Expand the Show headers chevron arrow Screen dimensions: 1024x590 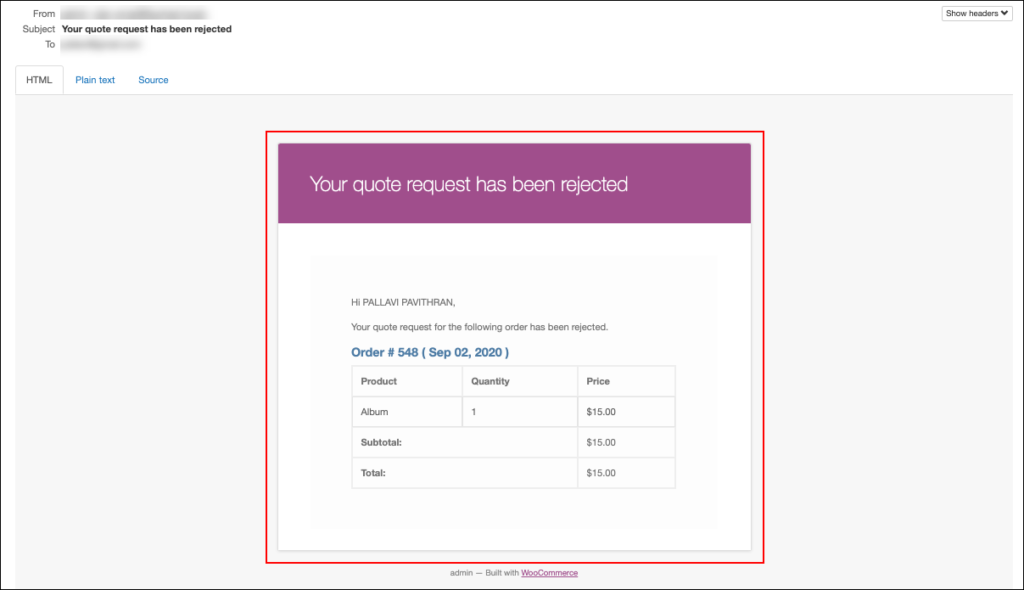point(1003,13)
